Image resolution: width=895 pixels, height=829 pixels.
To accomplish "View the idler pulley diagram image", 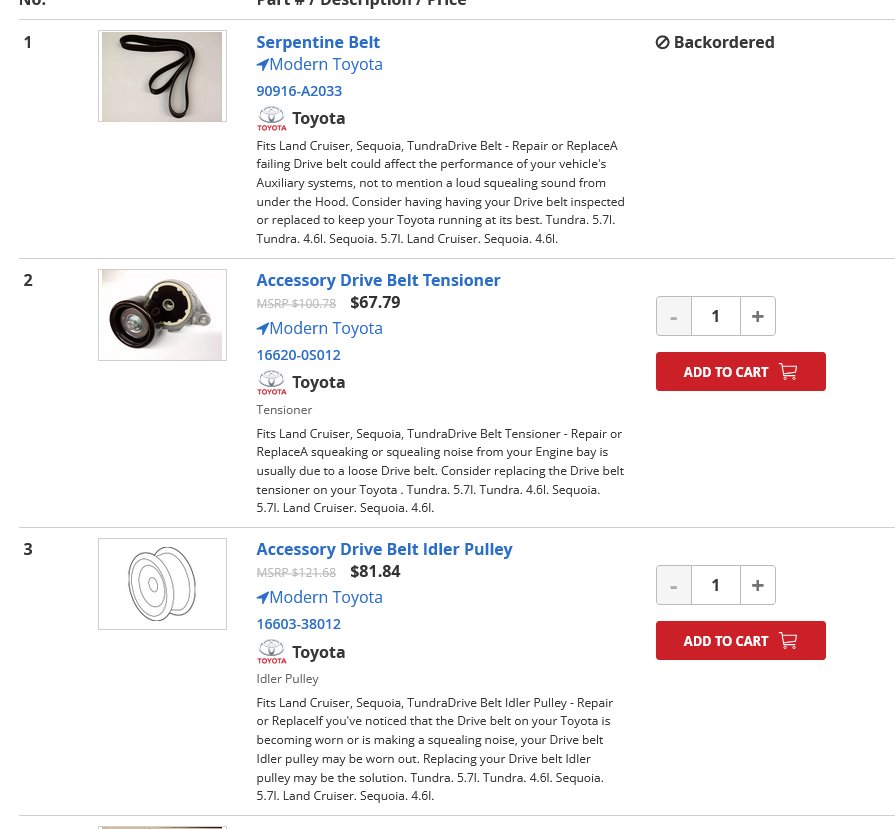I will [x=162, y=584].
